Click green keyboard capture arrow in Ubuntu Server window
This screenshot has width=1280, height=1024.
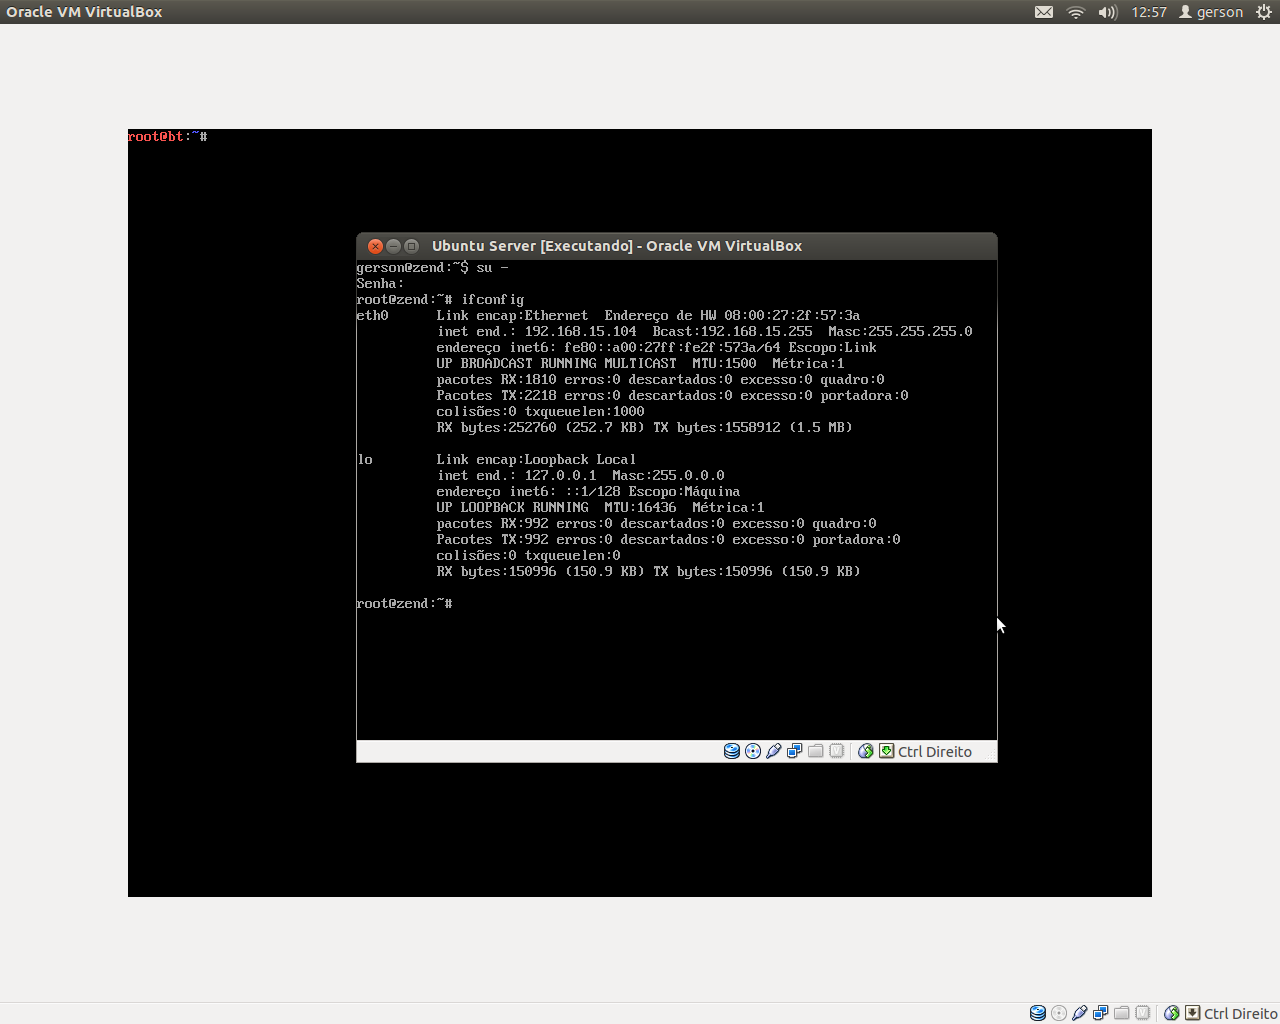point(887,751)
